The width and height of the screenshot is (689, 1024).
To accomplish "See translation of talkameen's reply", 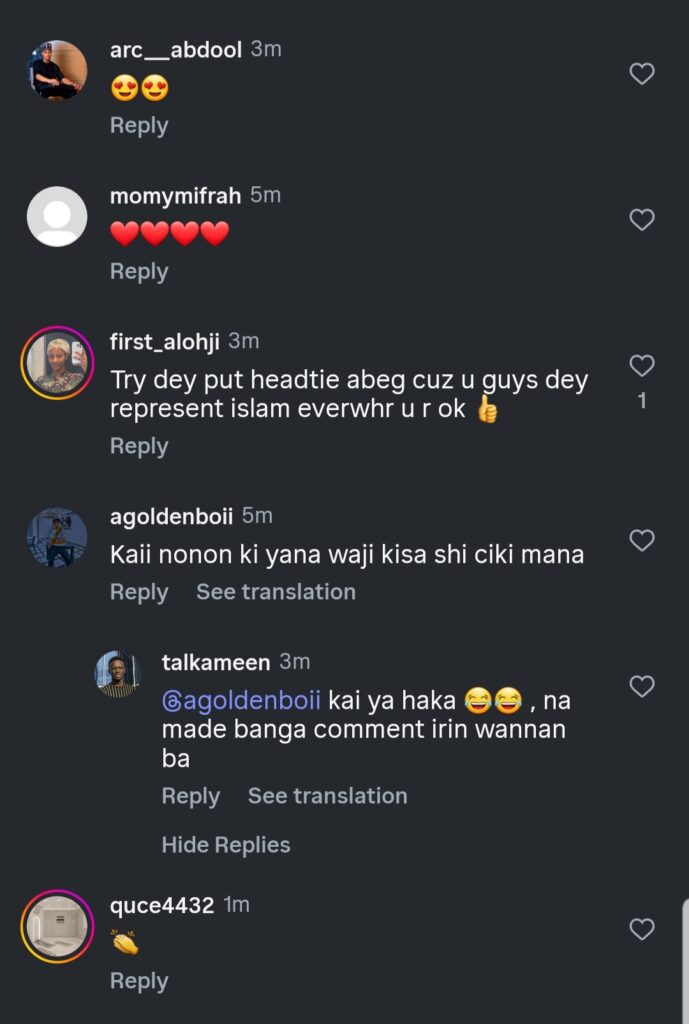I will 328,796.
